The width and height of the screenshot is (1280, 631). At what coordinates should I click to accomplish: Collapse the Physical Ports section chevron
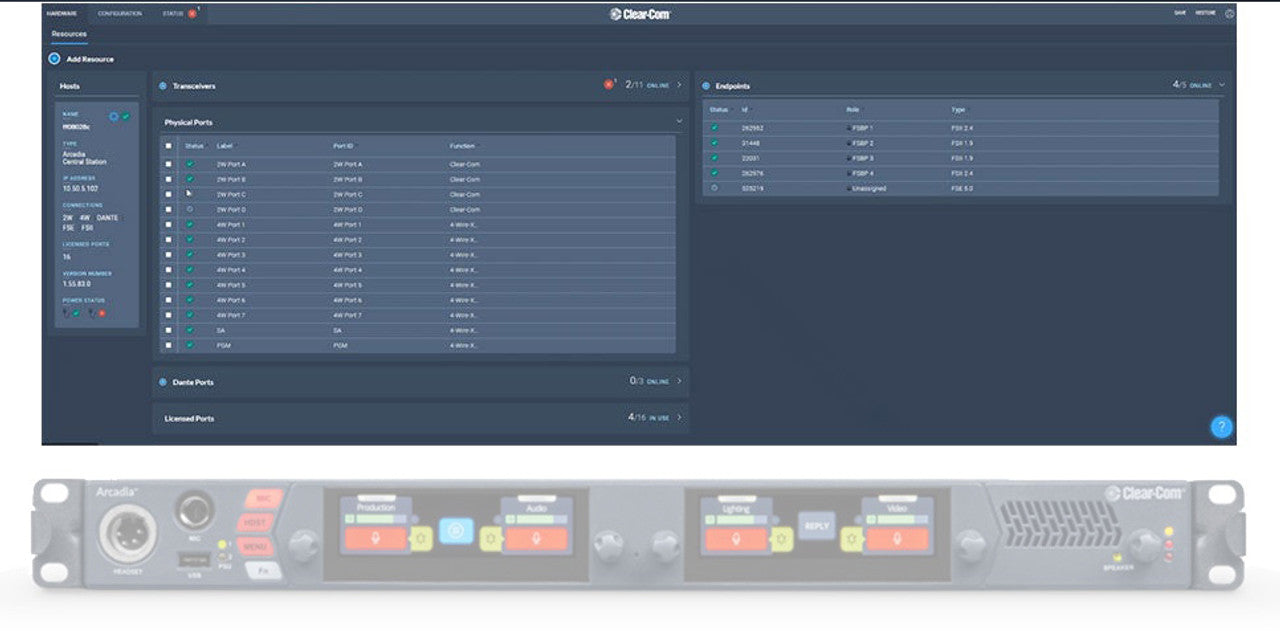pos(679,121)
